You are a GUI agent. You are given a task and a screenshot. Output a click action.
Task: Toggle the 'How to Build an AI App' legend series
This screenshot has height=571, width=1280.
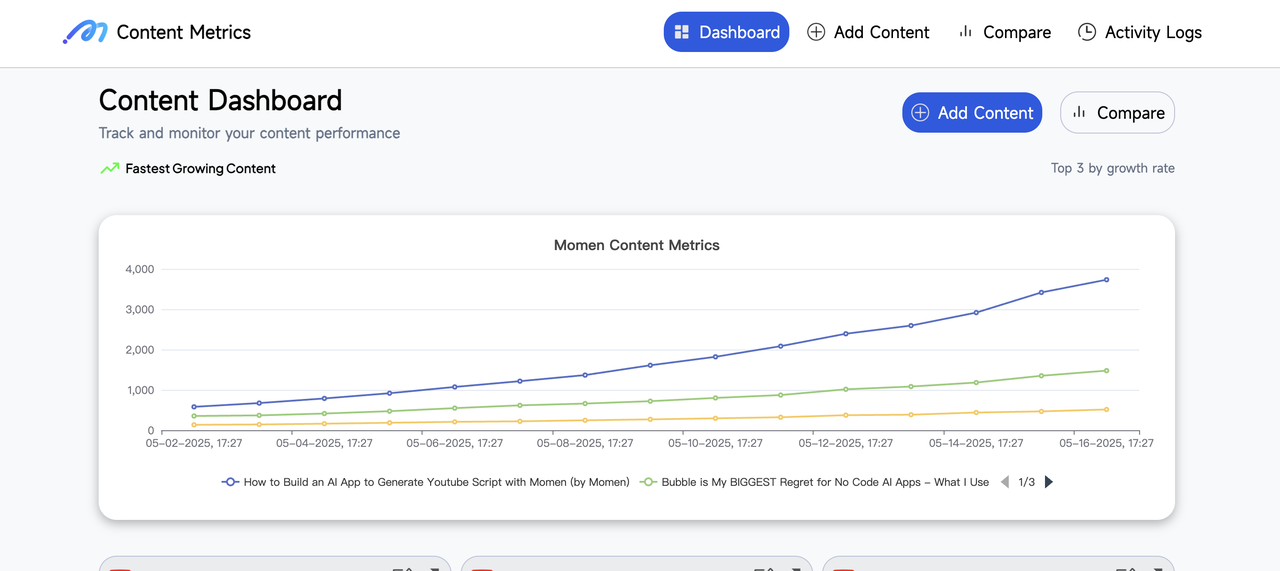426,482
